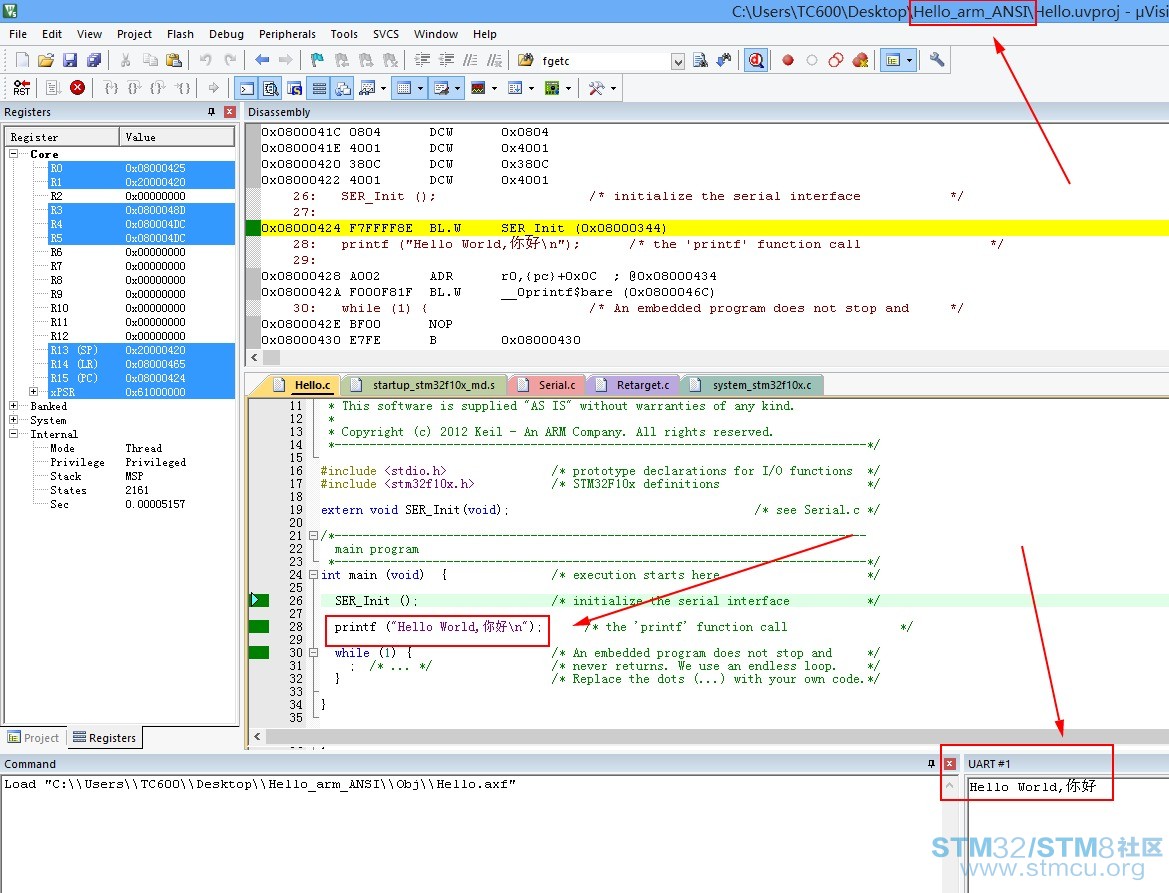Expand the xPSR register node
The height and width of the screenshot is (893, 1169).
[x=34, y=391]
